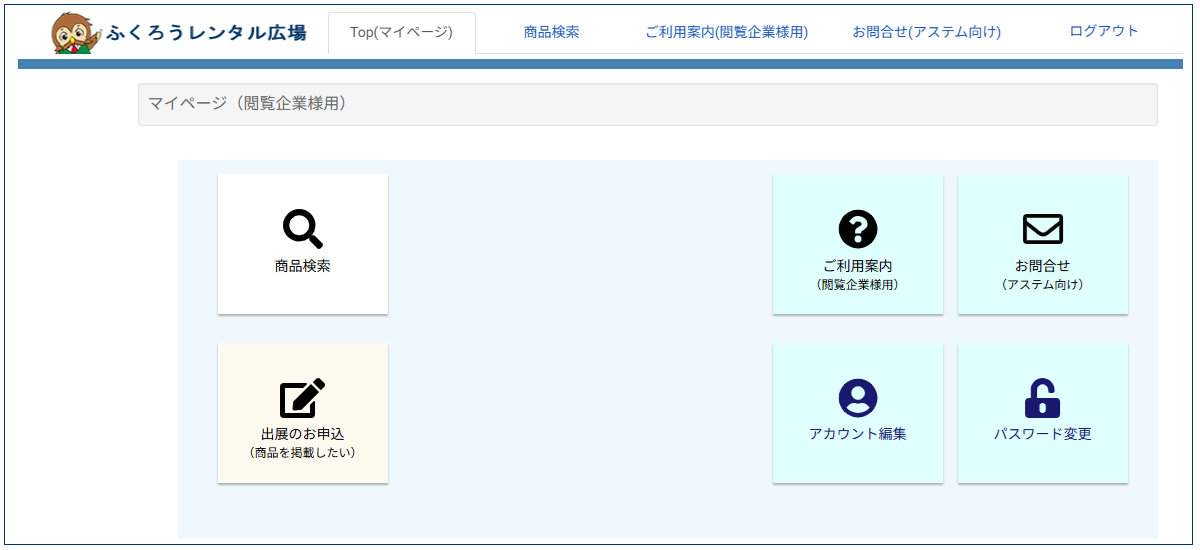The image size is (1200, 550).
Task: Select the お問合せ tile label
Action: [x=1042, y=266]
